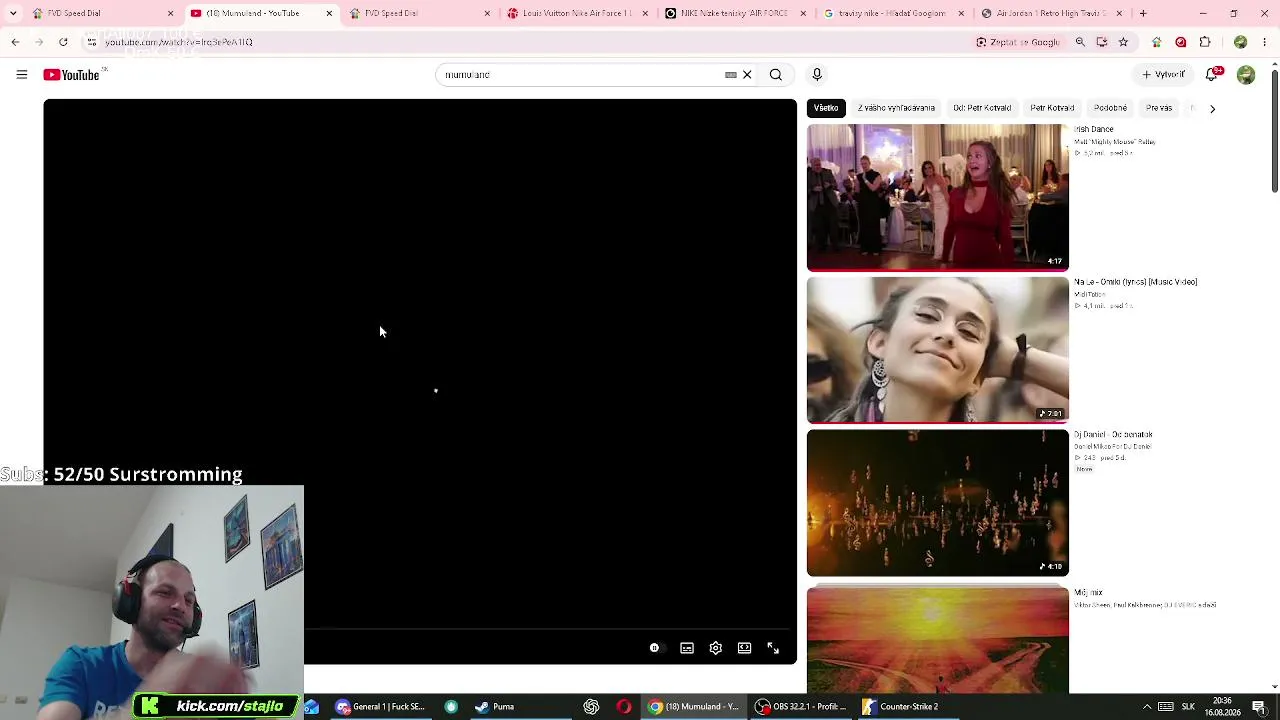
Task: Bookmark this page with the star icon
Action: point(1123,42)
